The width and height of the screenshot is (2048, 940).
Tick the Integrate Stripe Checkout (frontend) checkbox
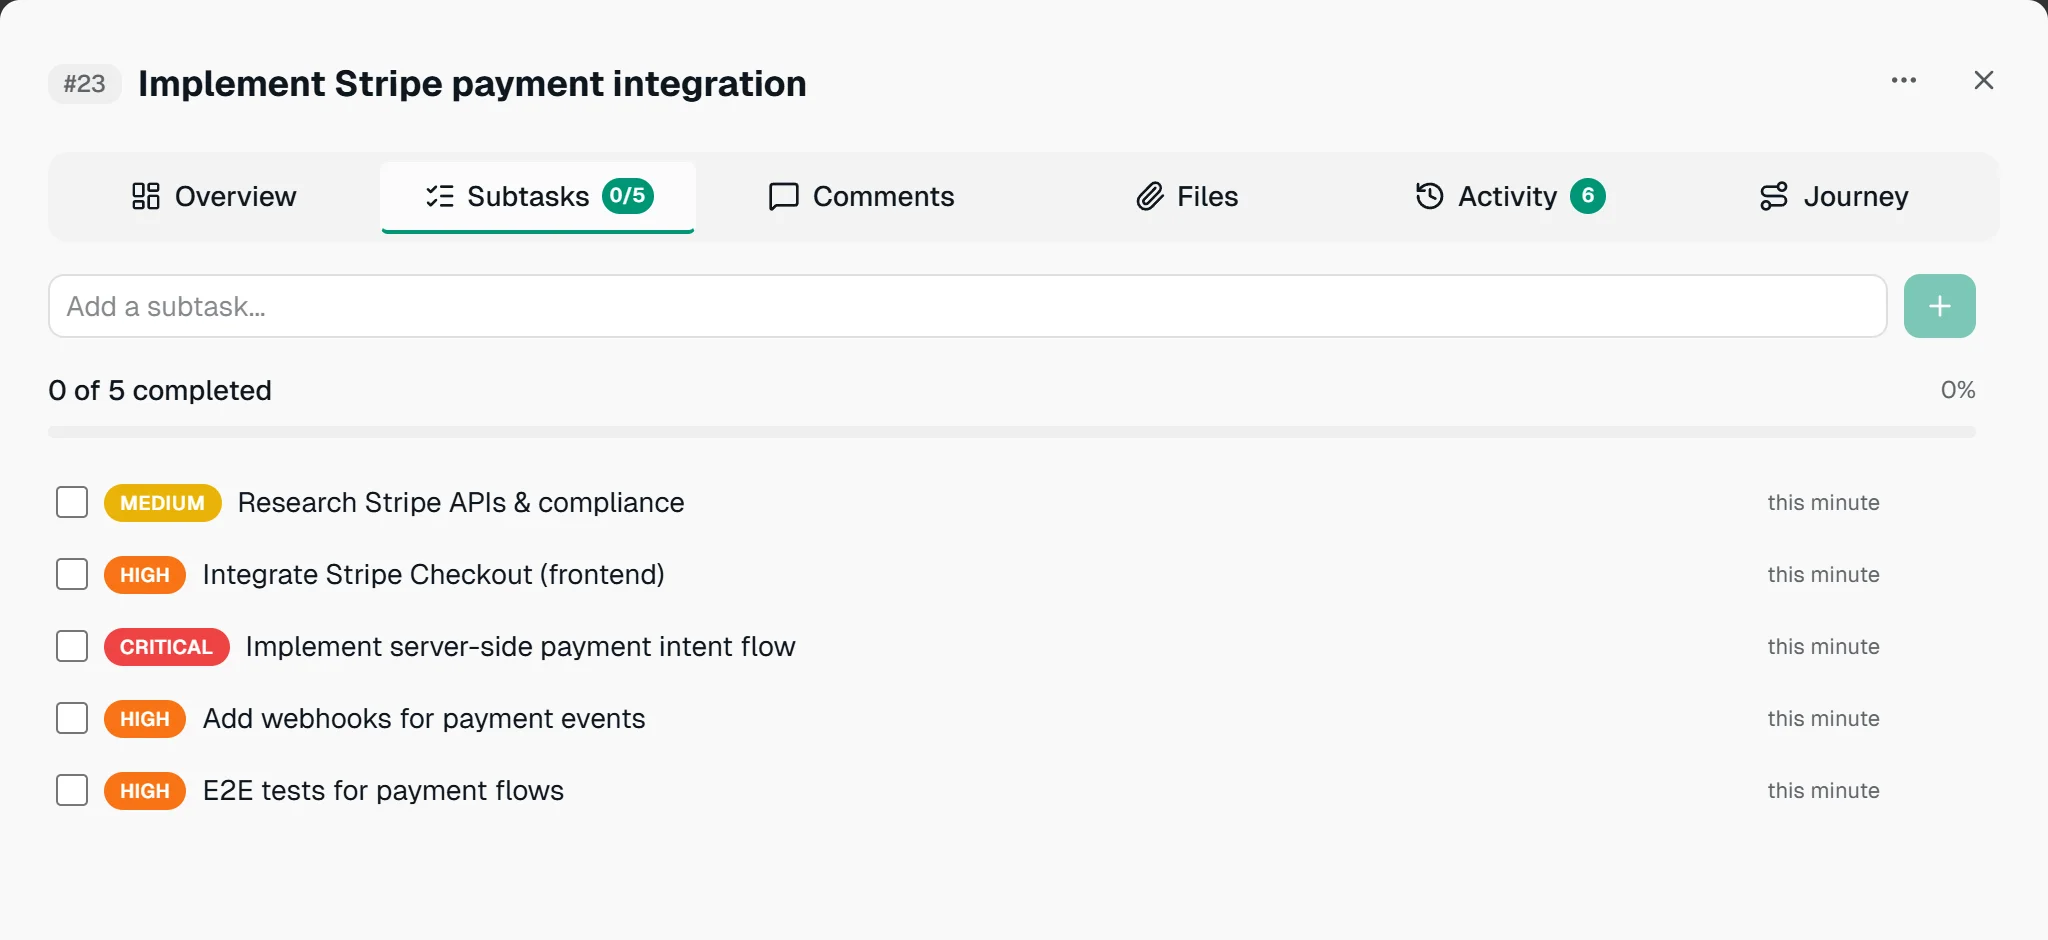72,574
